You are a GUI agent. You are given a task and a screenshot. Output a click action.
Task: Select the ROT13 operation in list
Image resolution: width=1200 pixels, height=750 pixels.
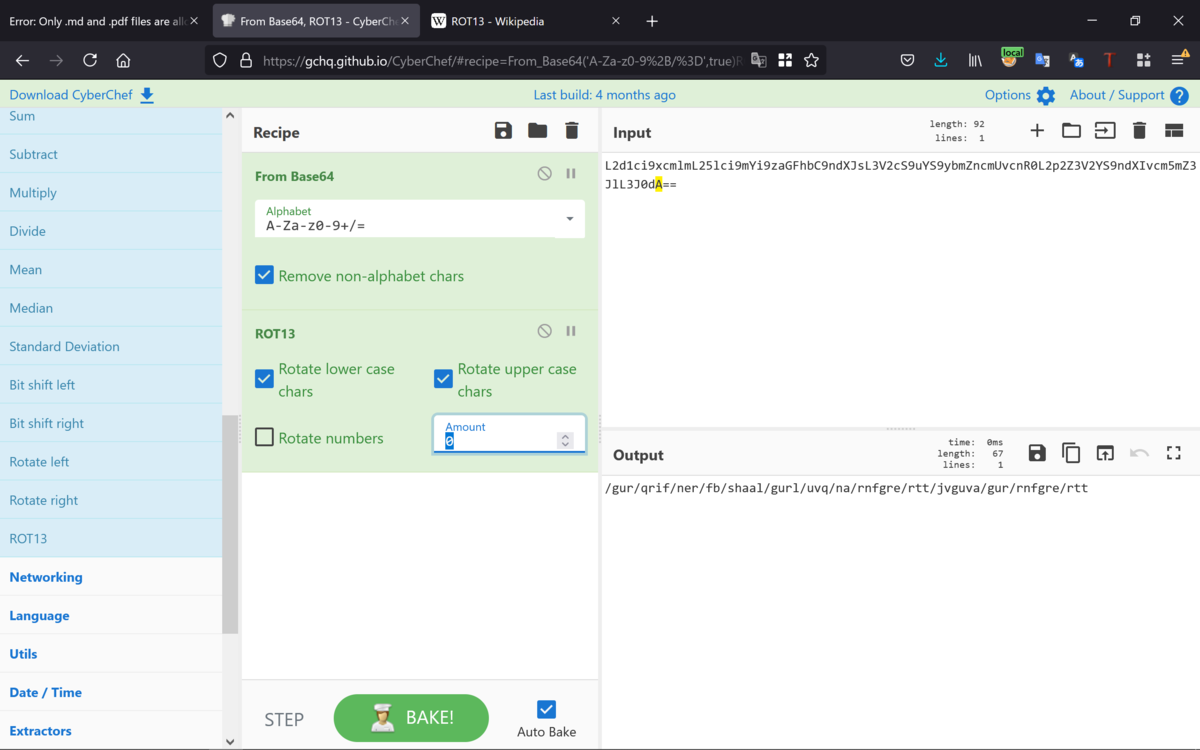click(111, 539)
